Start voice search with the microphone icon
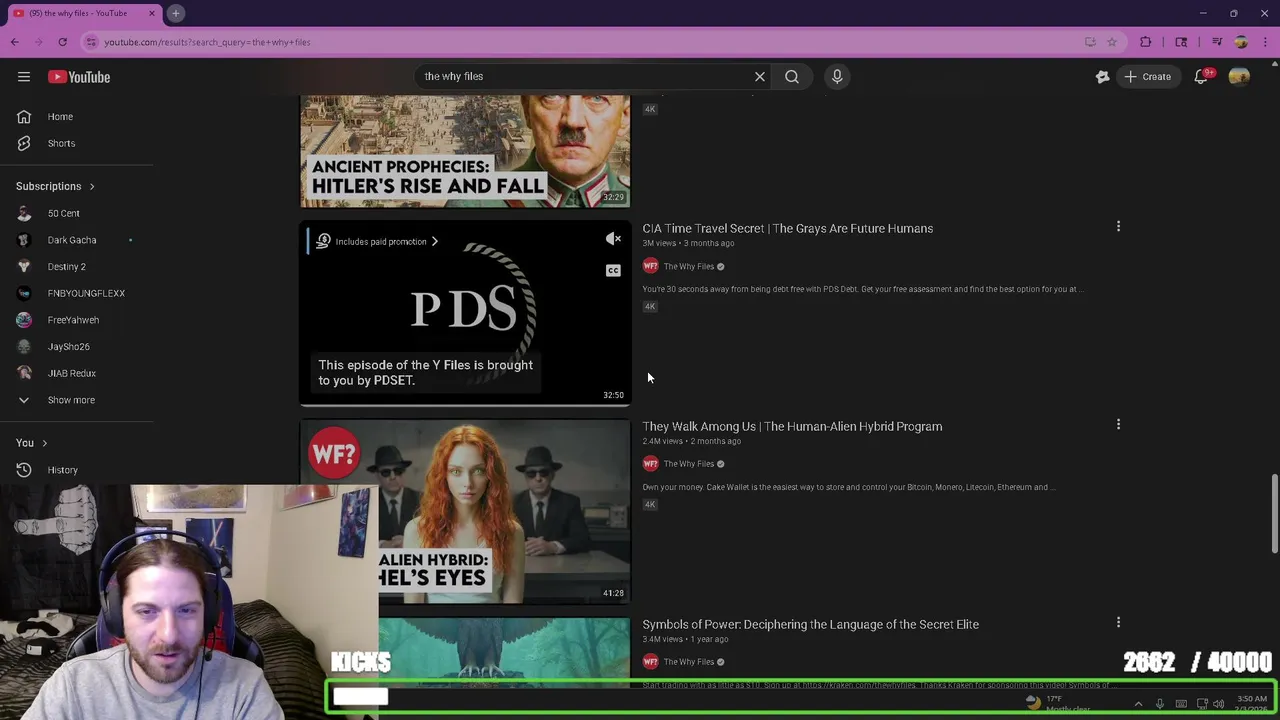The image size is (1280, 720). tap(837, 76)
